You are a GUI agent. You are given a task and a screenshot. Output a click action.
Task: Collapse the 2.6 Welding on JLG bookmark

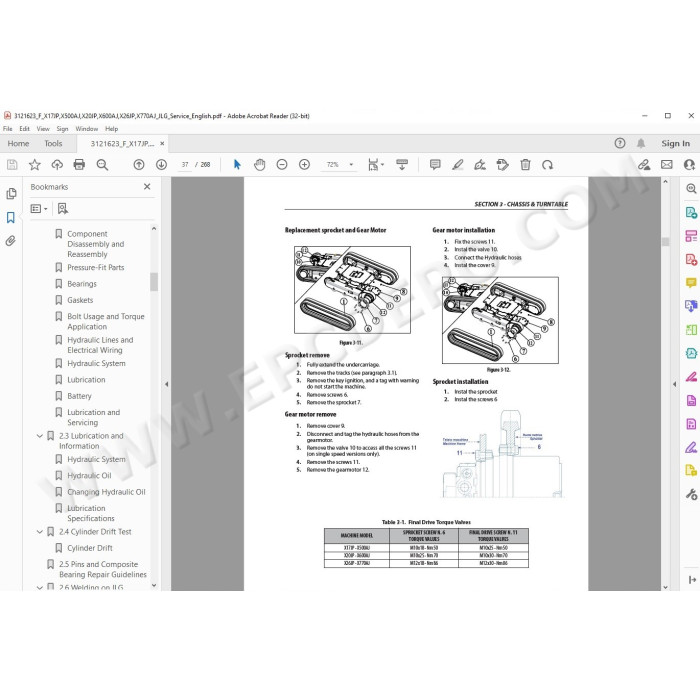click(40, 587)
